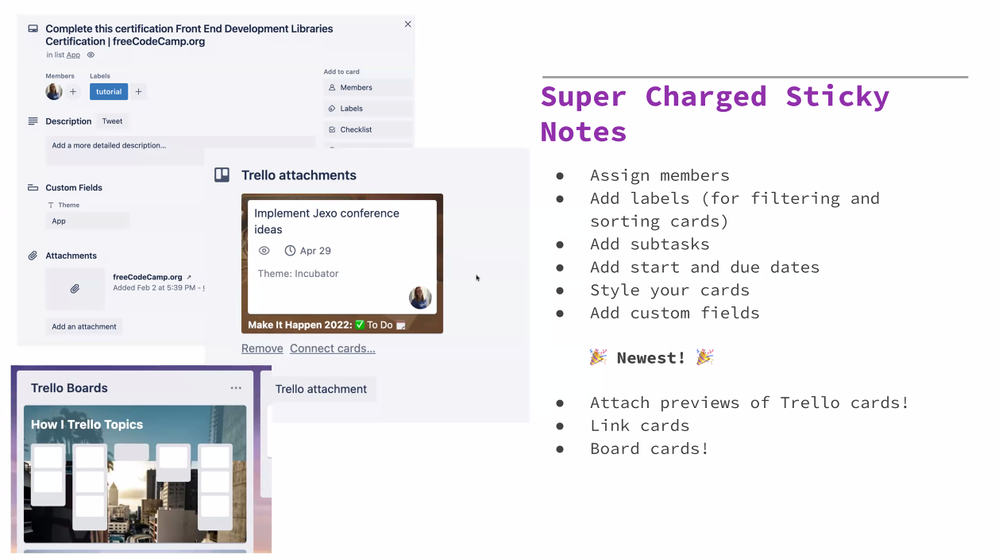This screenshot has height=558, width=999.
Task: Click the Add an attachment button
Action: click(x=84, y=327)
